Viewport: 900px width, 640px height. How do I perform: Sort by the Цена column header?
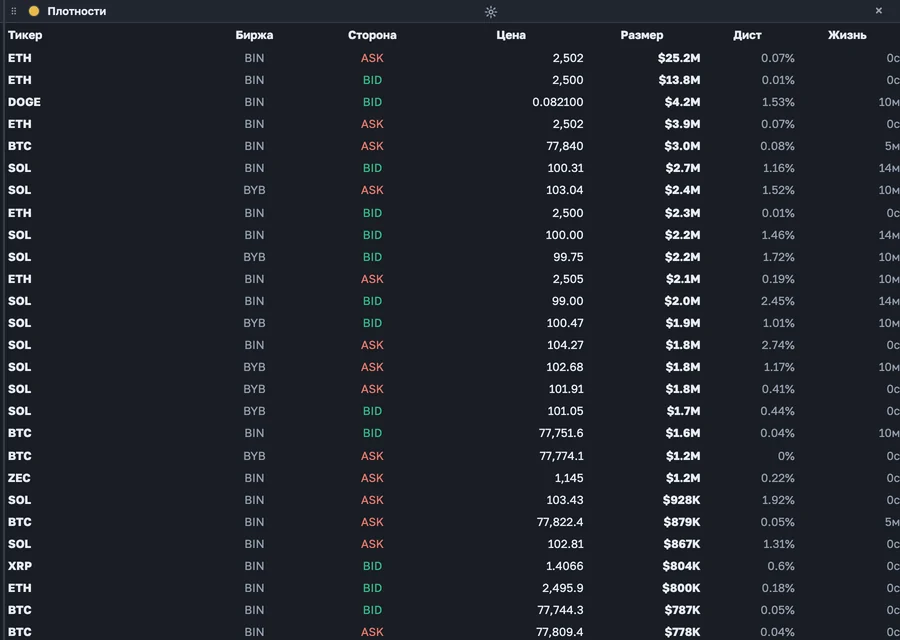(x=511, y=35)
